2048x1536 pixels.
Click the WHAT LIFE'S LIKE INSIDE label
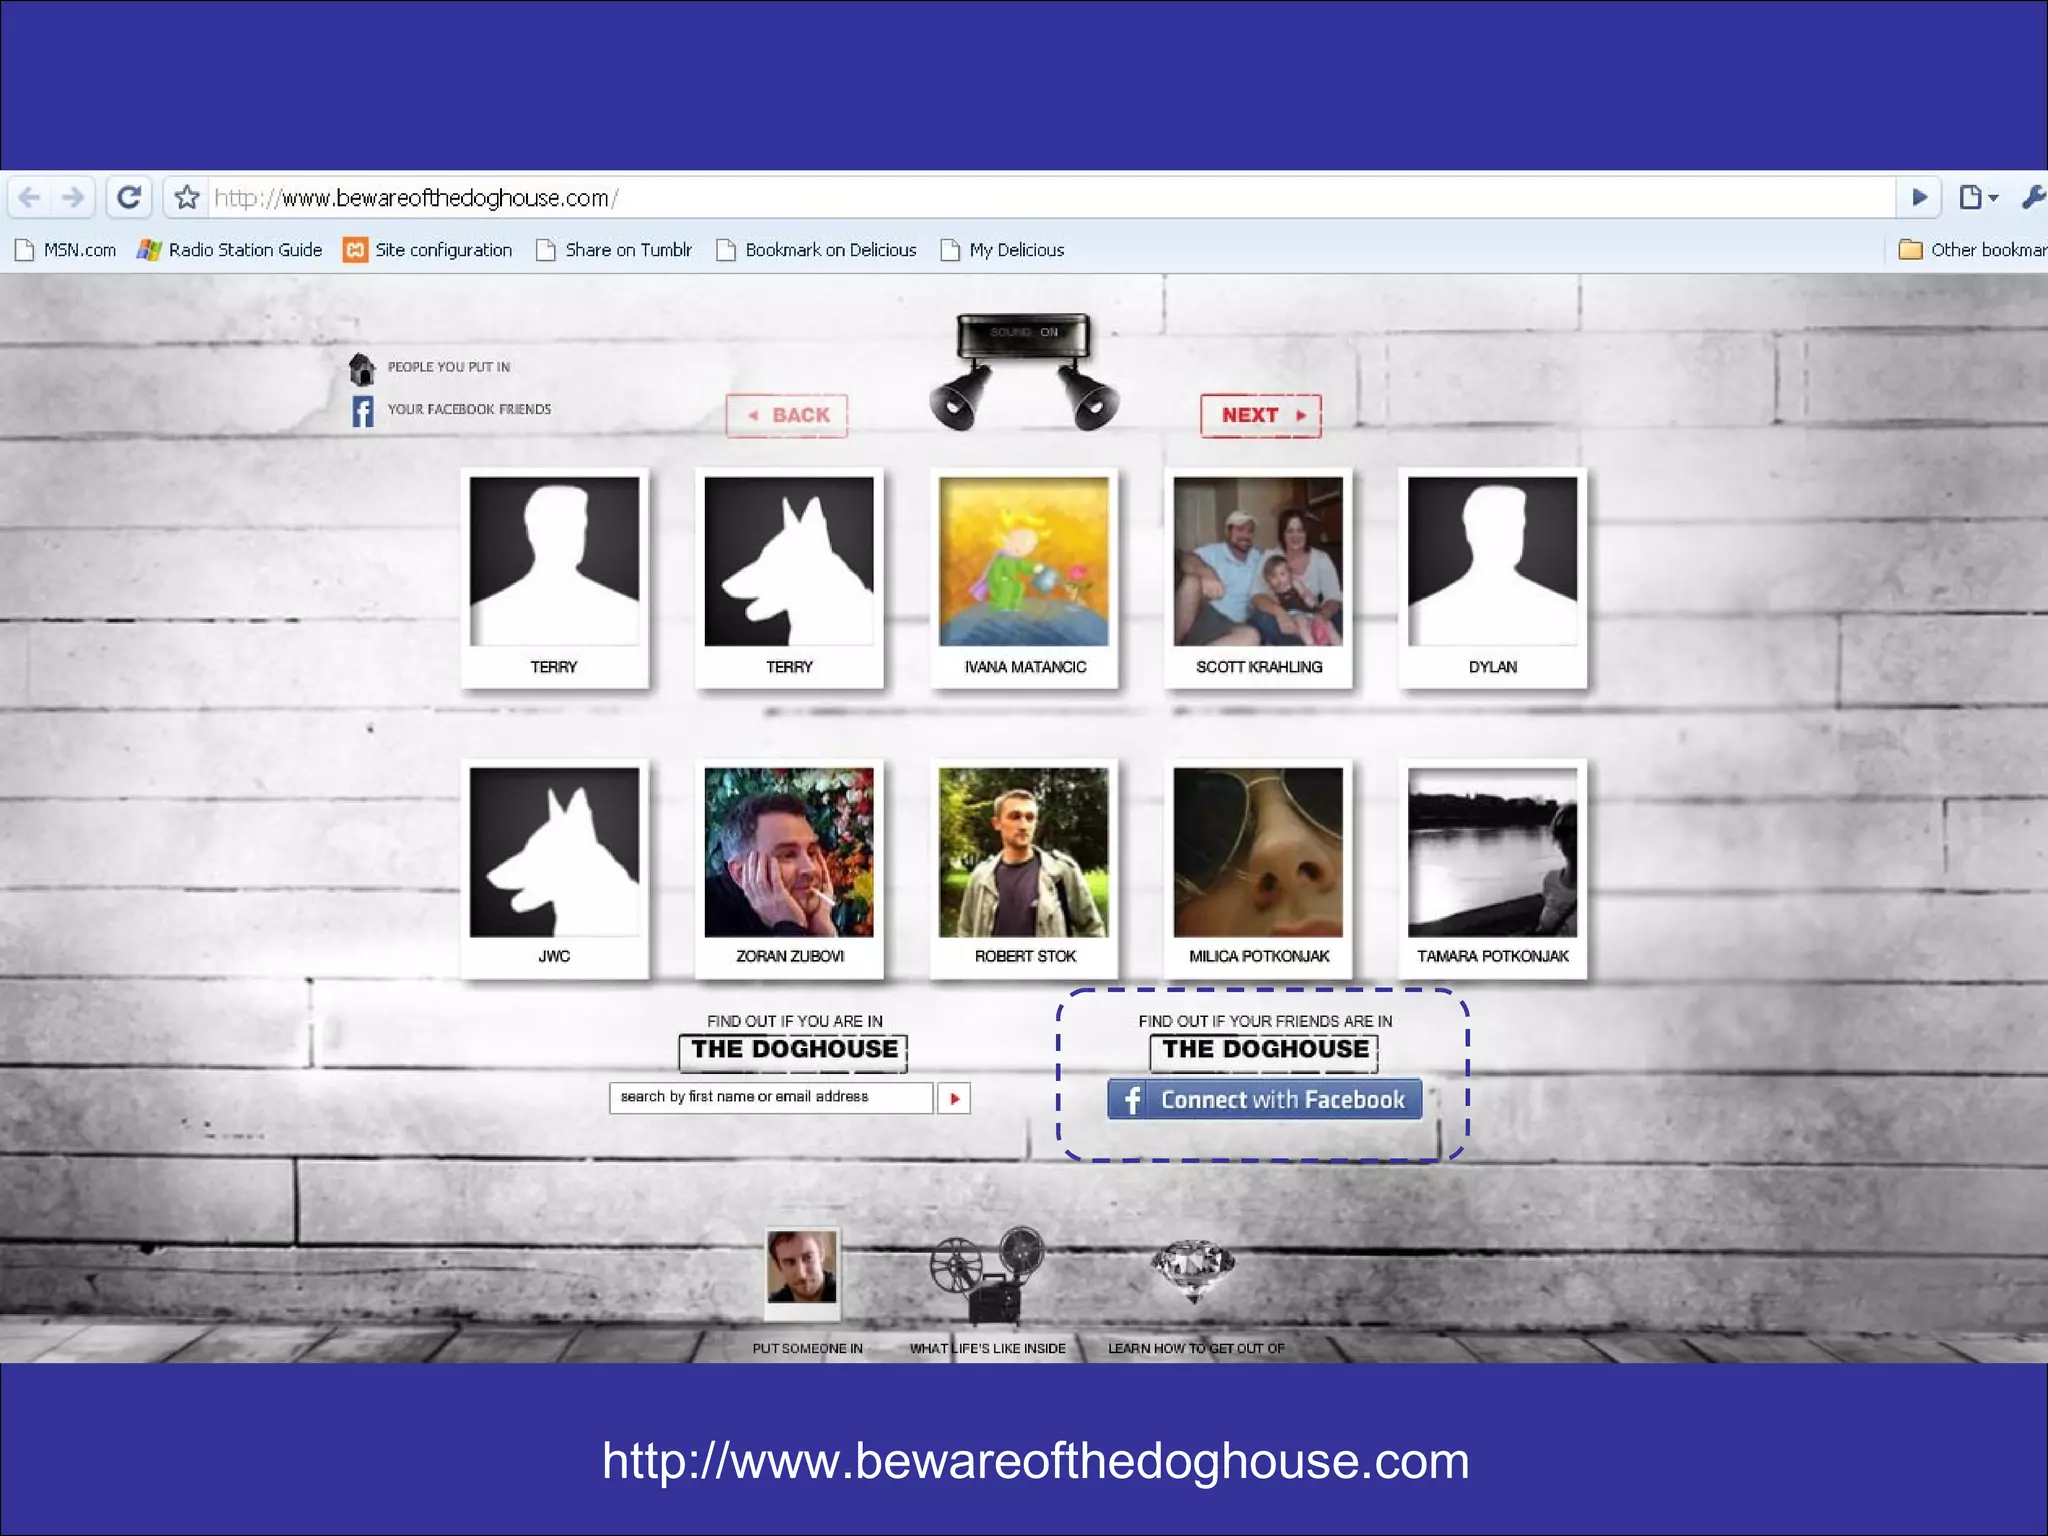click(987, 1348)
